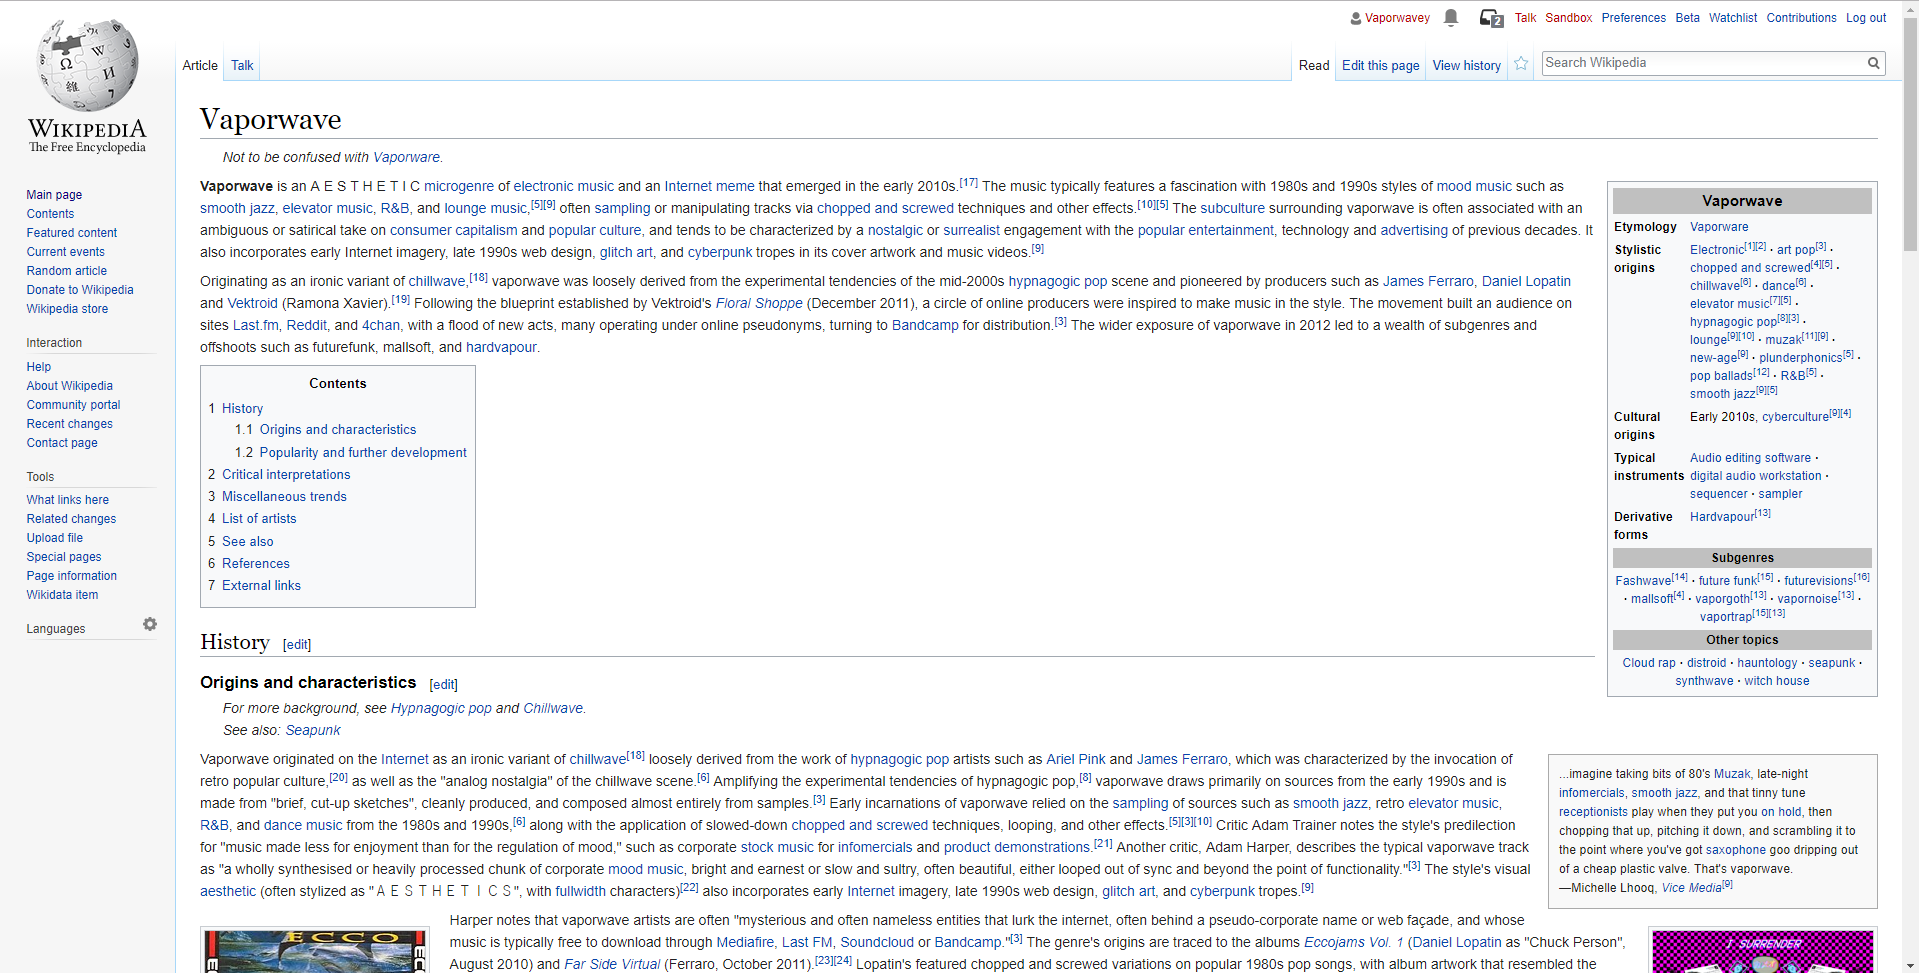
Task: Open the View history tab
Action: 1466,65
